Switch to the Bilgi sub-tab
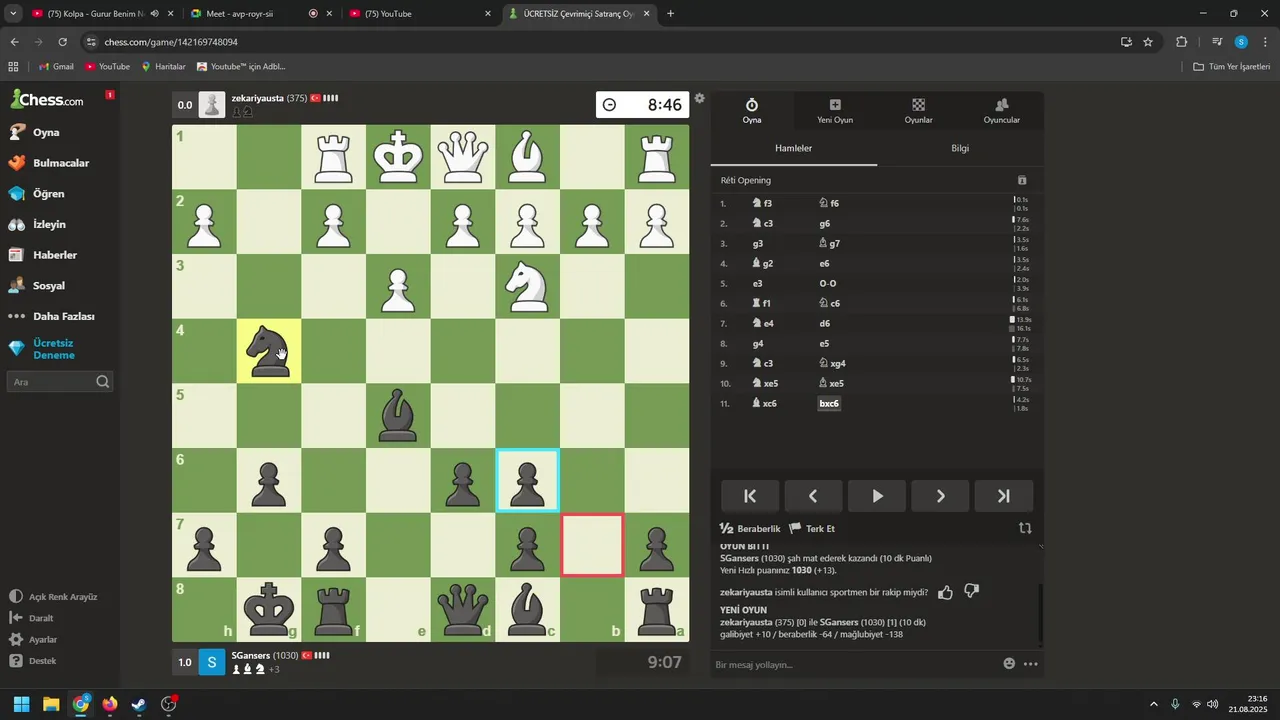This screenshot has width=1280, height=720. point(960,148)
